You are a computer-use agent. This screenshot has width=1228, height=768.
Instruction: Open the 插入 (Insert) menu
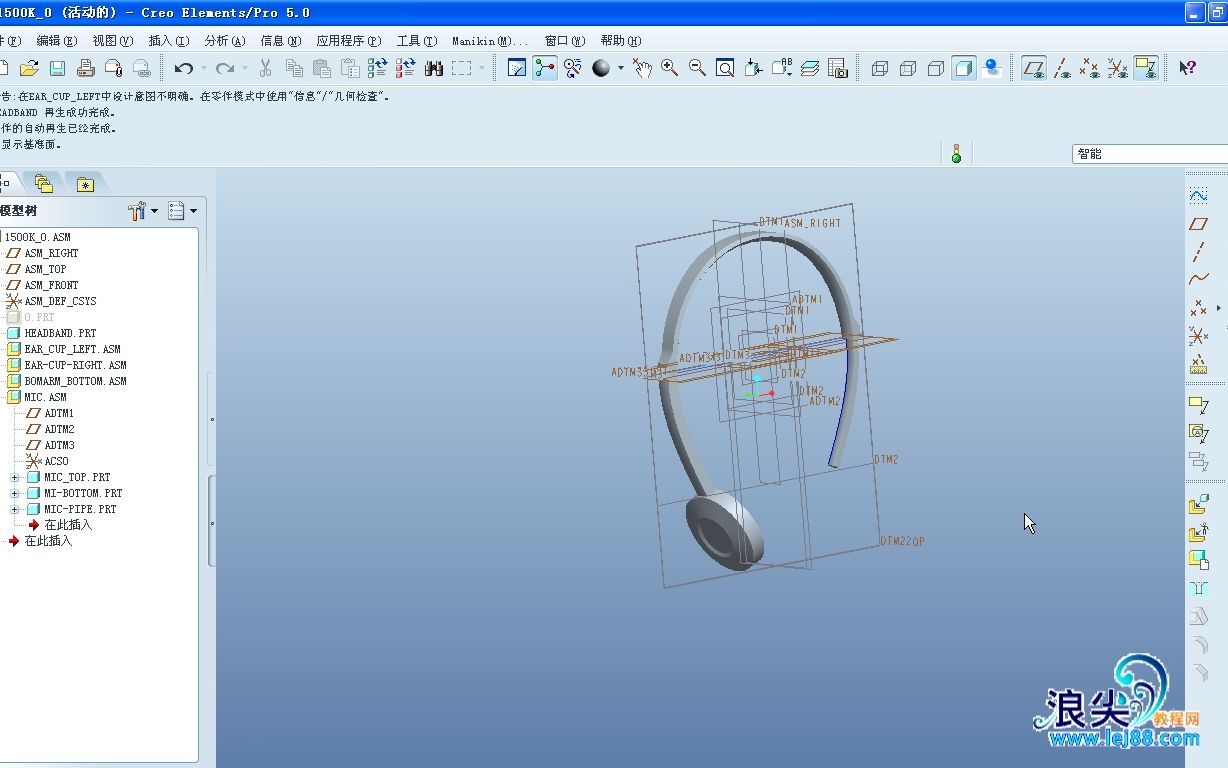point(168,41)
